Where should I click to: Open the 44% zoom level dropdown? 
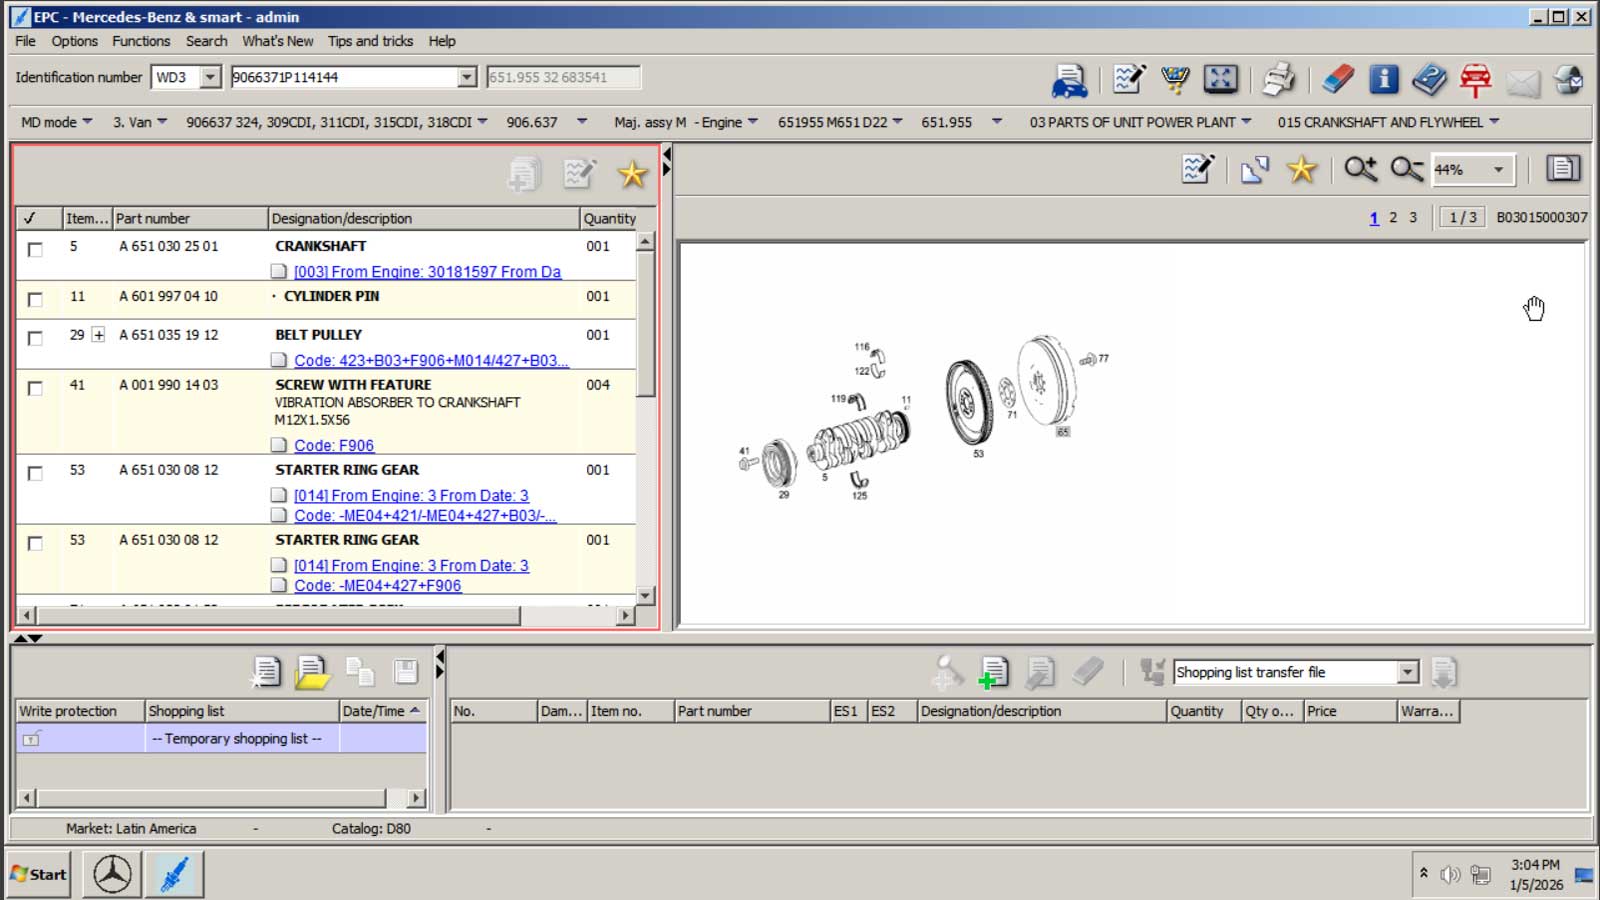pyautogui.click(x=1498, y=170)
